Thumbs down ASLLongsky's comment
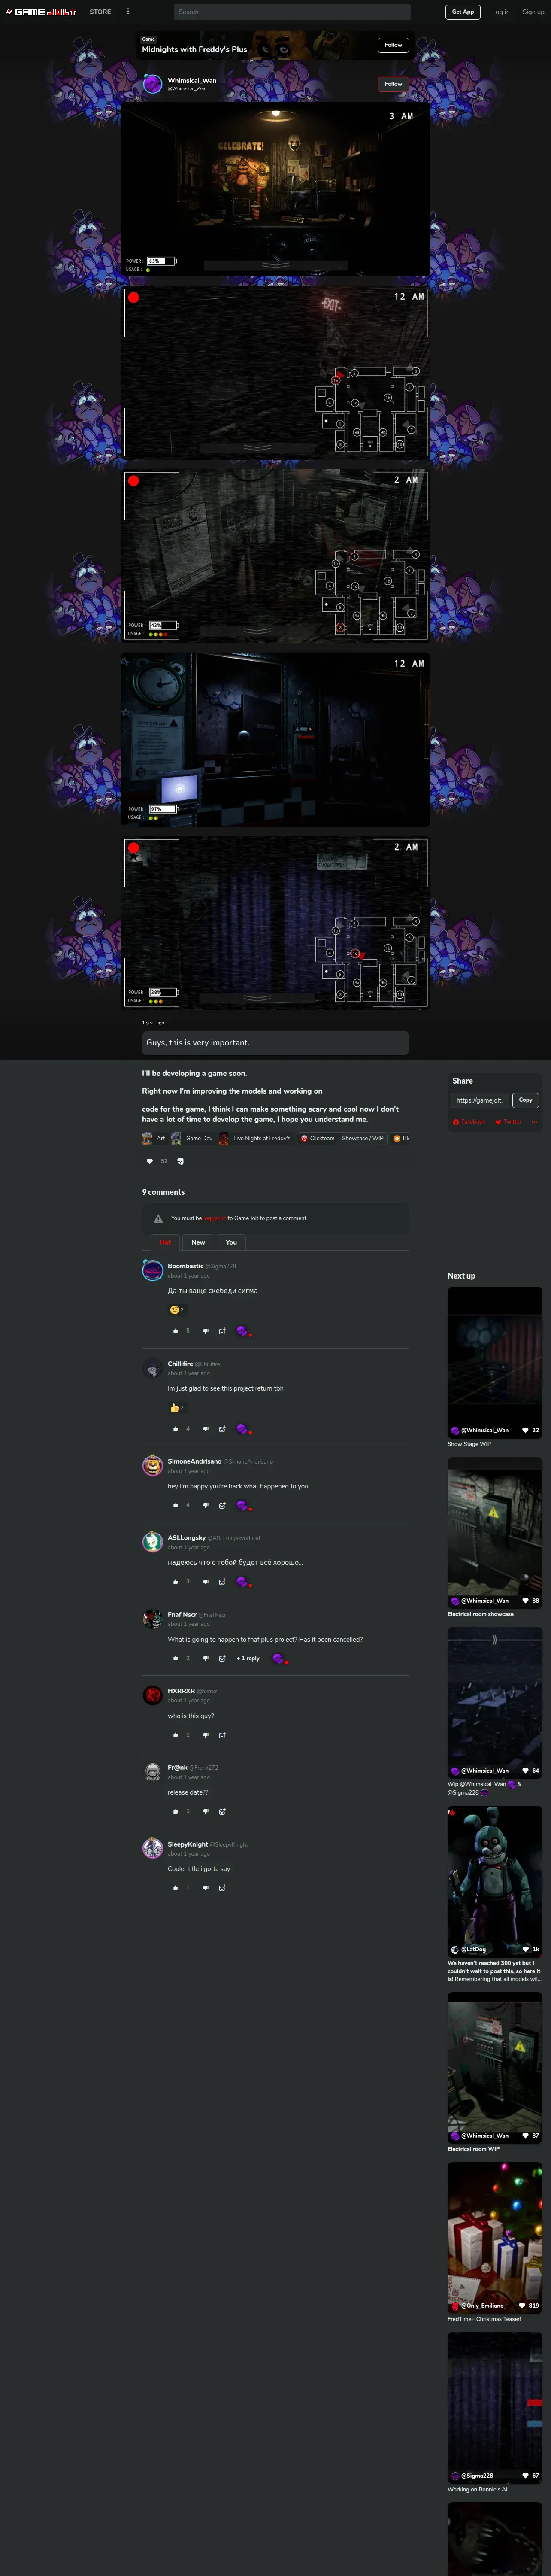This screenshot has width=551, height=2576. tap(206, 1582)
